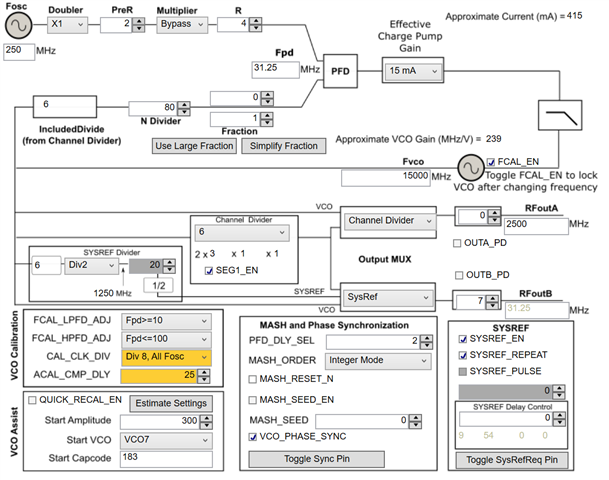The image size is (609, 480).
Task: Click the Fpd 31.25 MHz field
Action: pyautogui.click(x=275, y=70)
